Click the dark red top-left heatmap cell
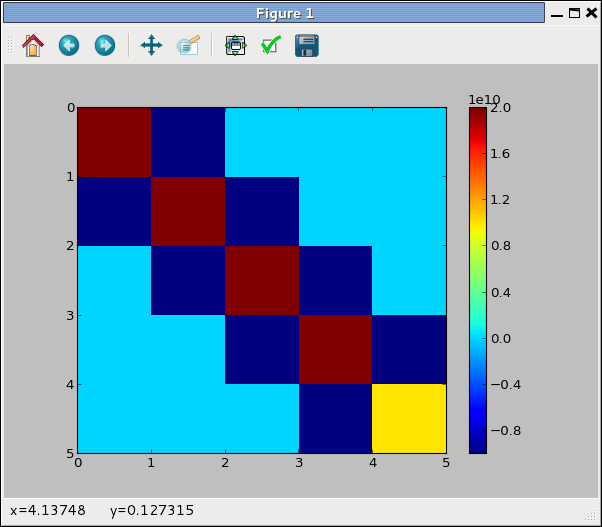Viewport: 602px width, 527px height. tap(114, 142)
